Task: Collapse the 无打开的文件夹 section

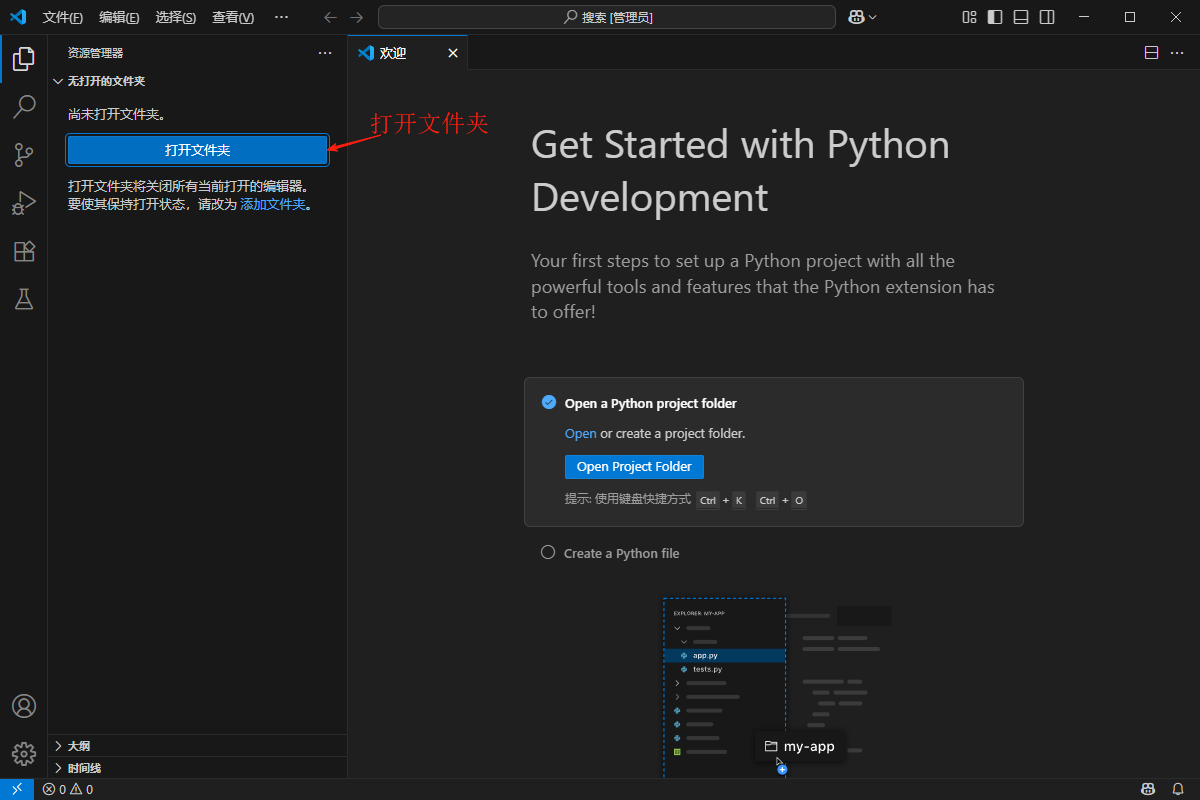Action: point(197,81)
